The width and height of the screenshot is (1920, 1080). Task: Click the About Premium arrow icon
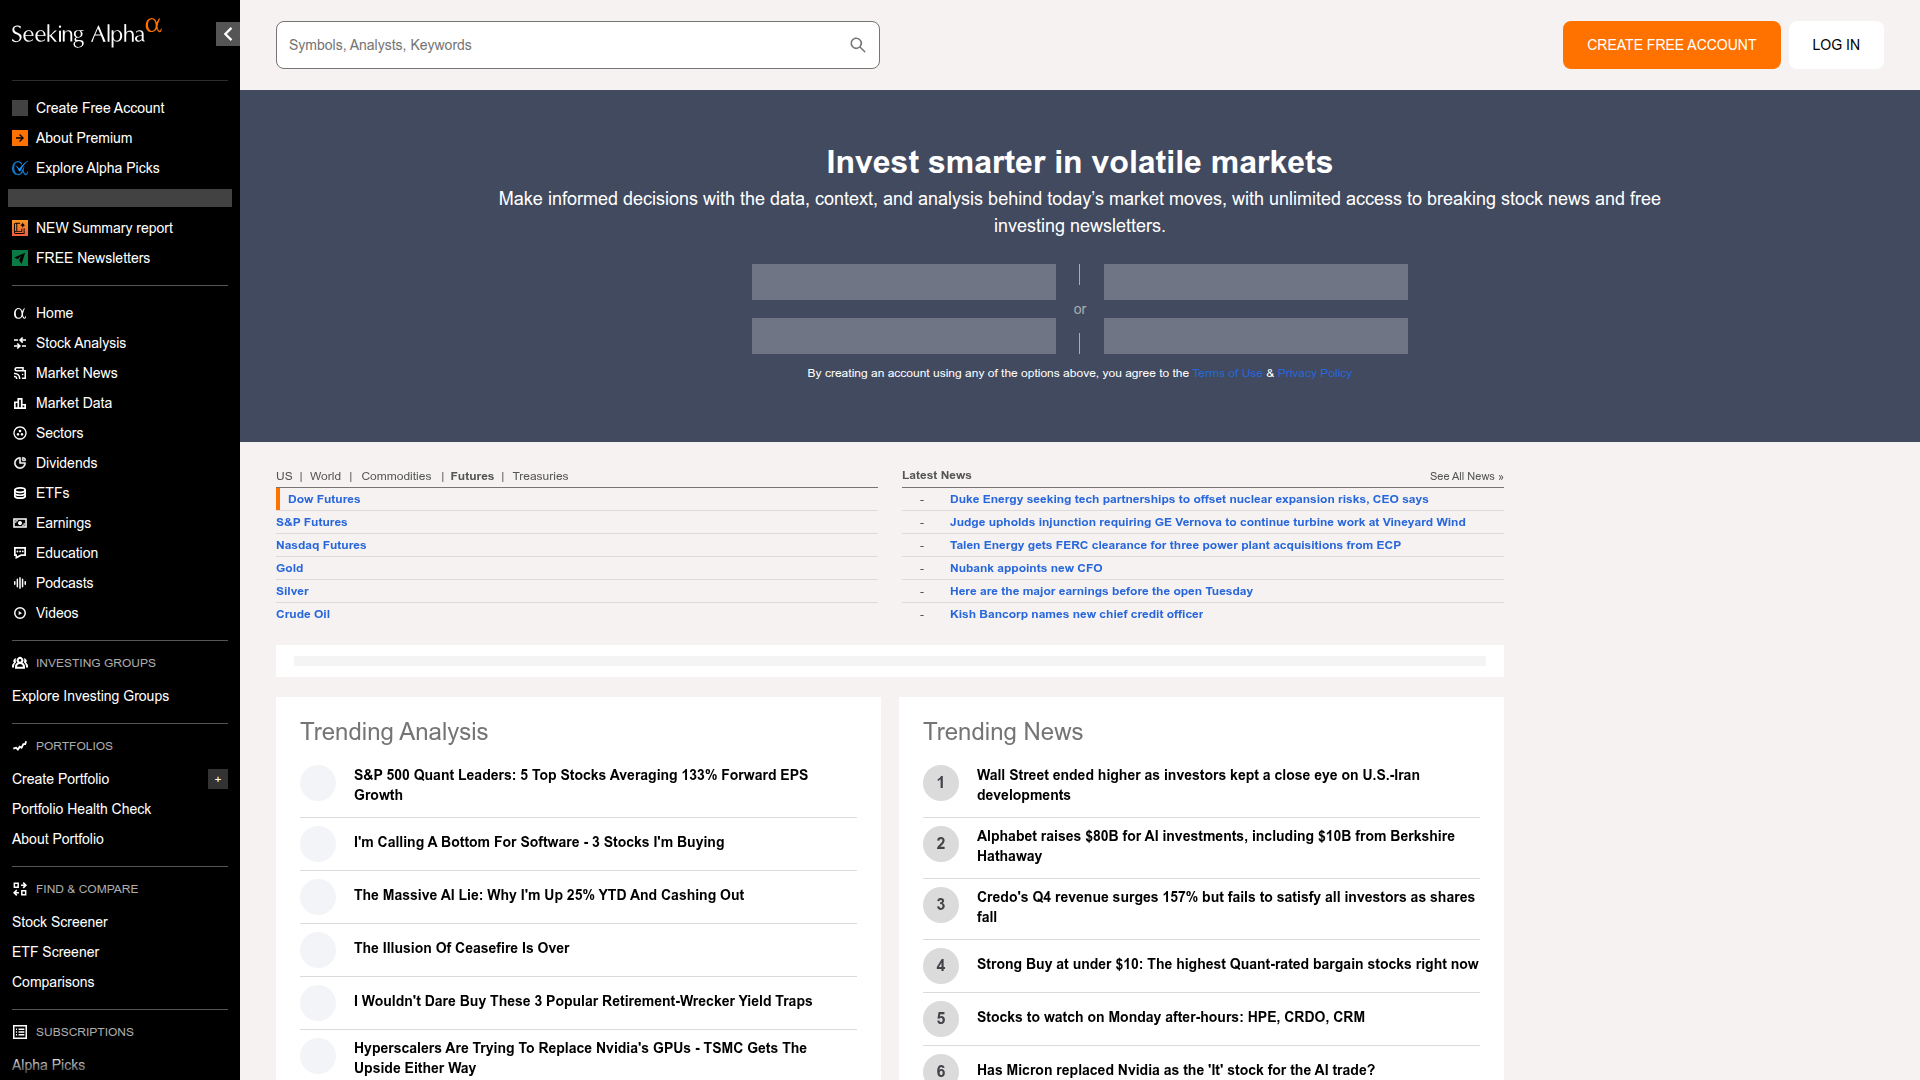click(20, 138)
